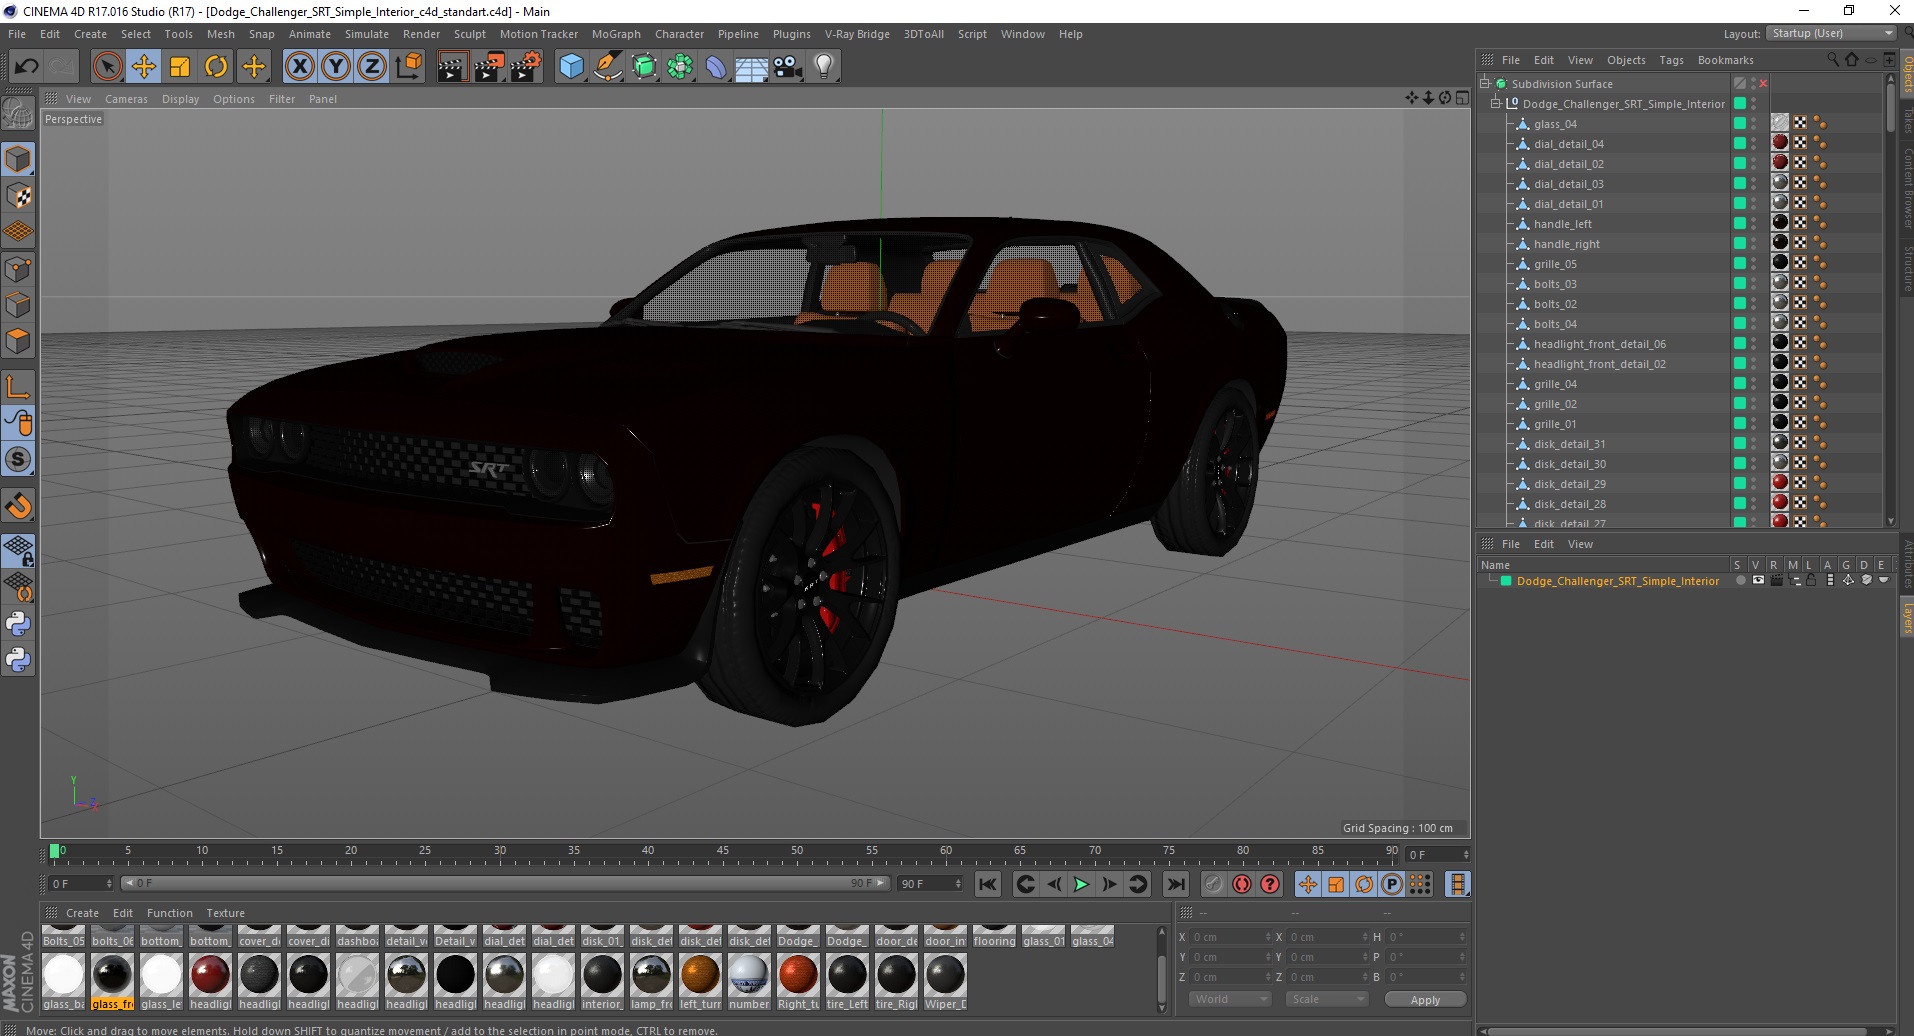
Task: Open the World coordinate dropdown
Action: pos(1231,999)
